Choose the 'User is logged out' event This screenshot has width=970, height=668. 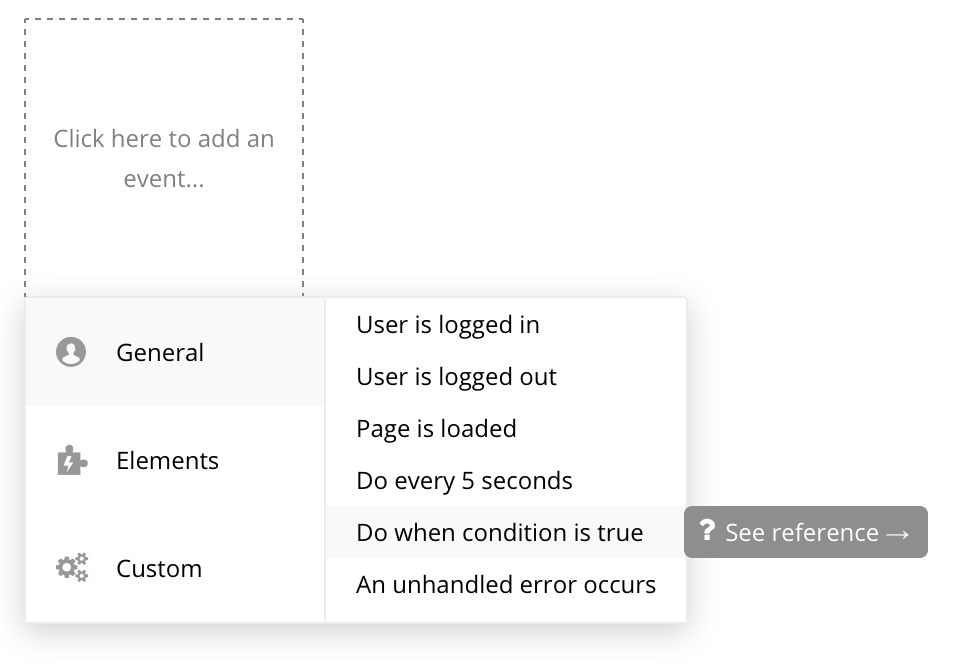[x=456, y=377]
